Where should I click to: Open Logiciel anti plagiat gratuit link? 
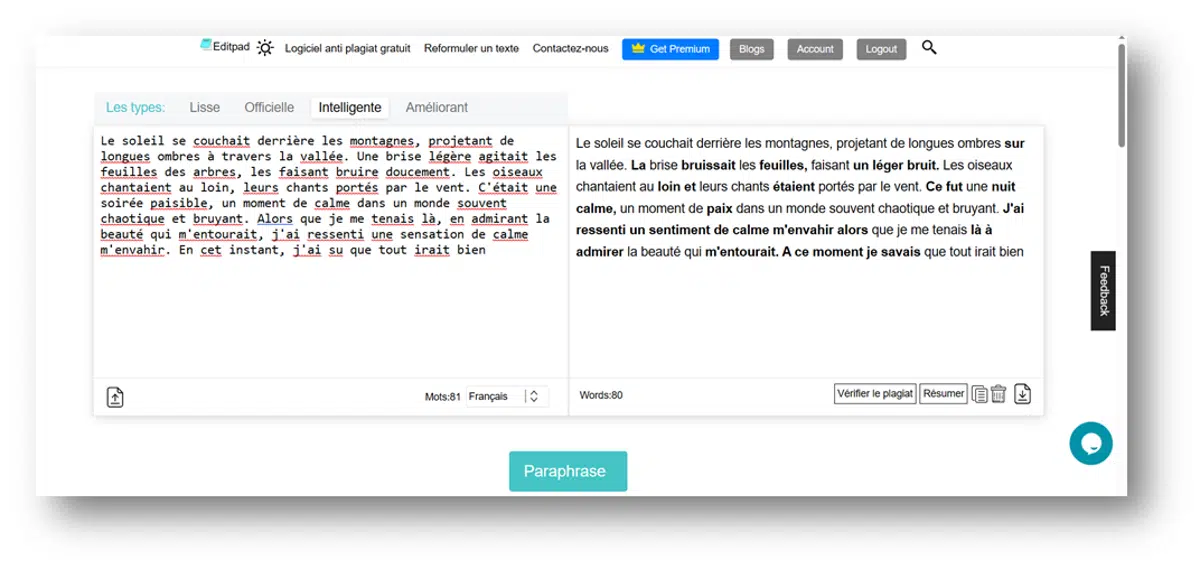tap(348, 49)
